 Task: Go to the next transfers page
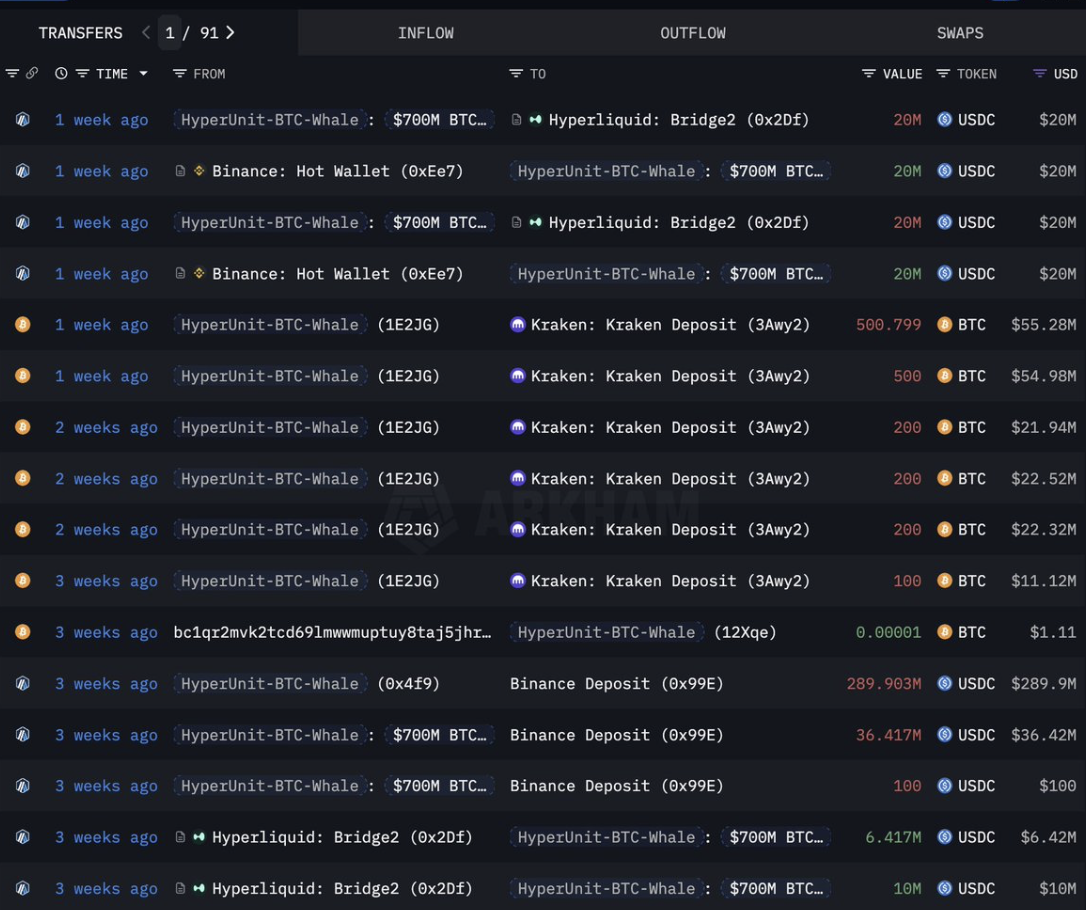[x=231, y=33]
